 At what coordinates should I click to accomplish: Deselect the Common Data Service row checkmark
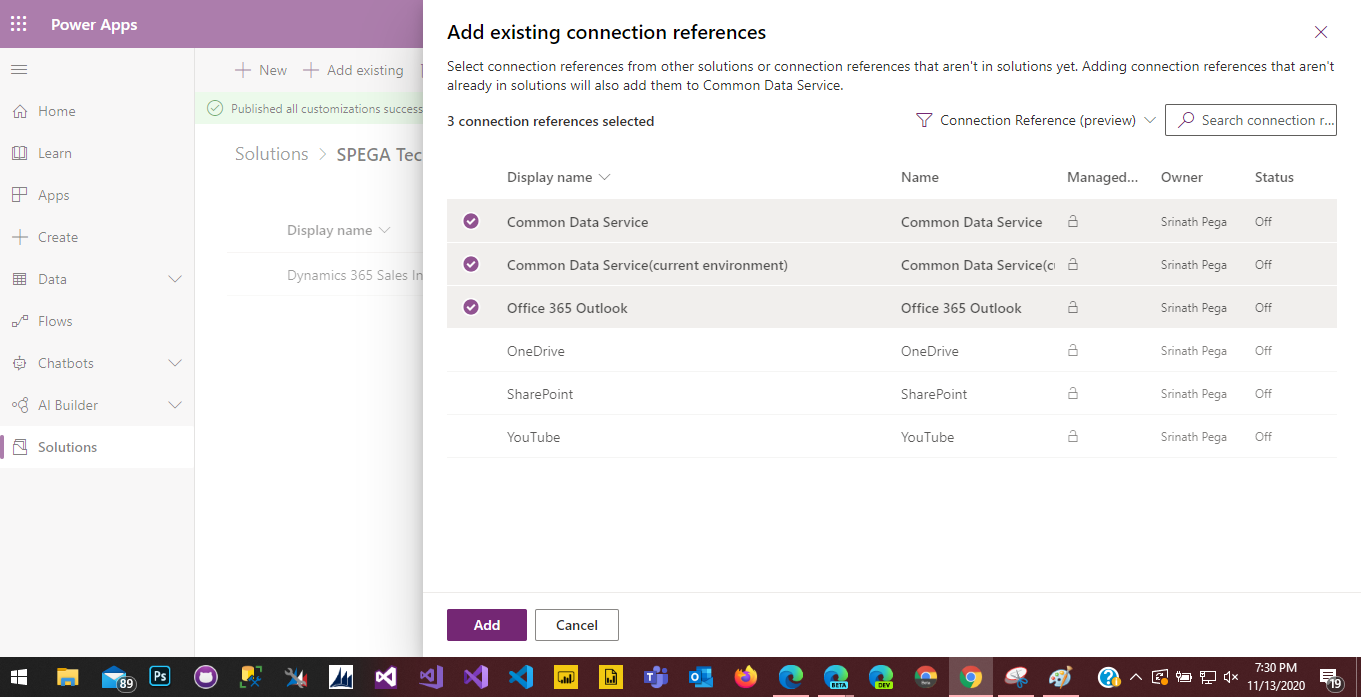(x=471, y=221)
